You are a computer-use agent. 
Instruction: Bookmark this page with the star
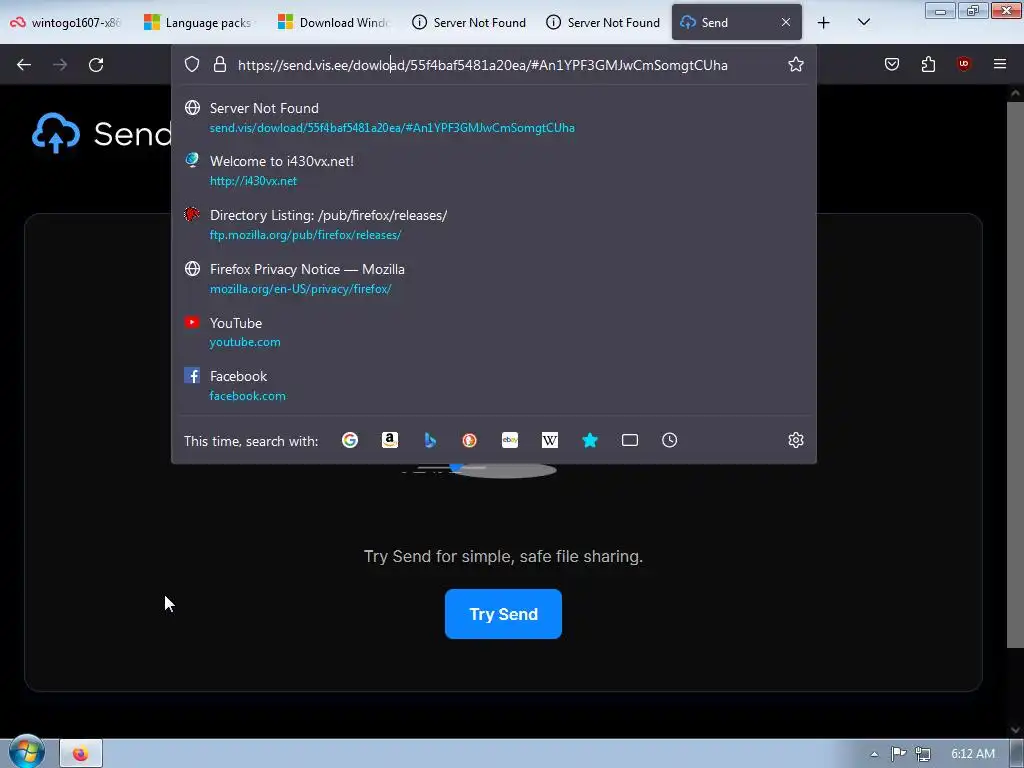[x=795, y=64]
